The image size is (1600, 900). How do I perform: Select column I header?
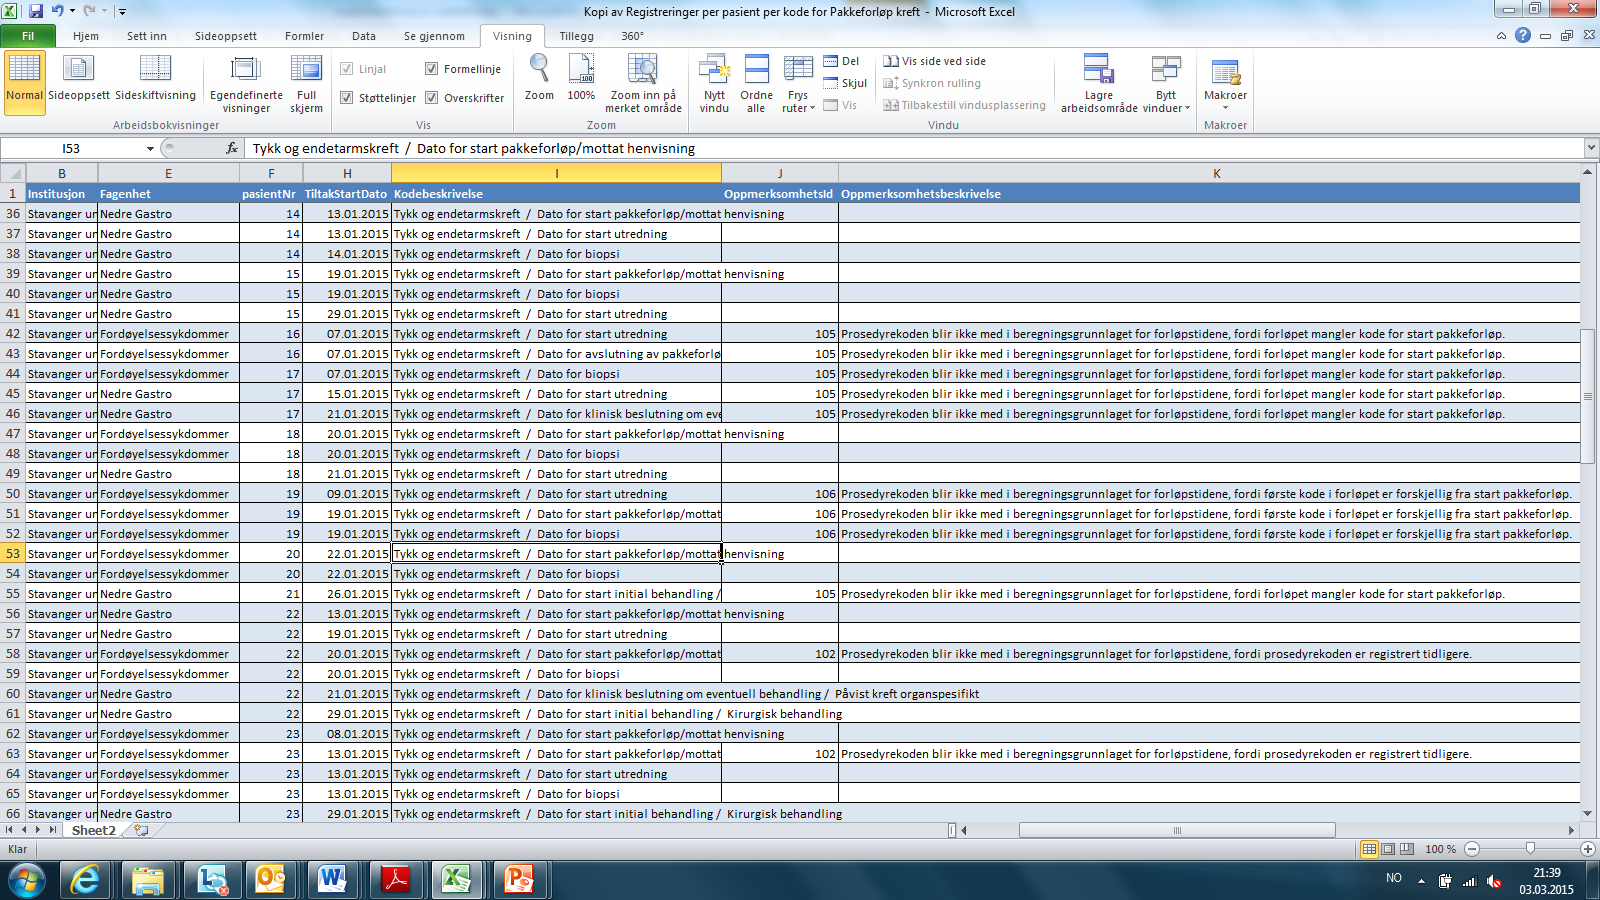556,174
